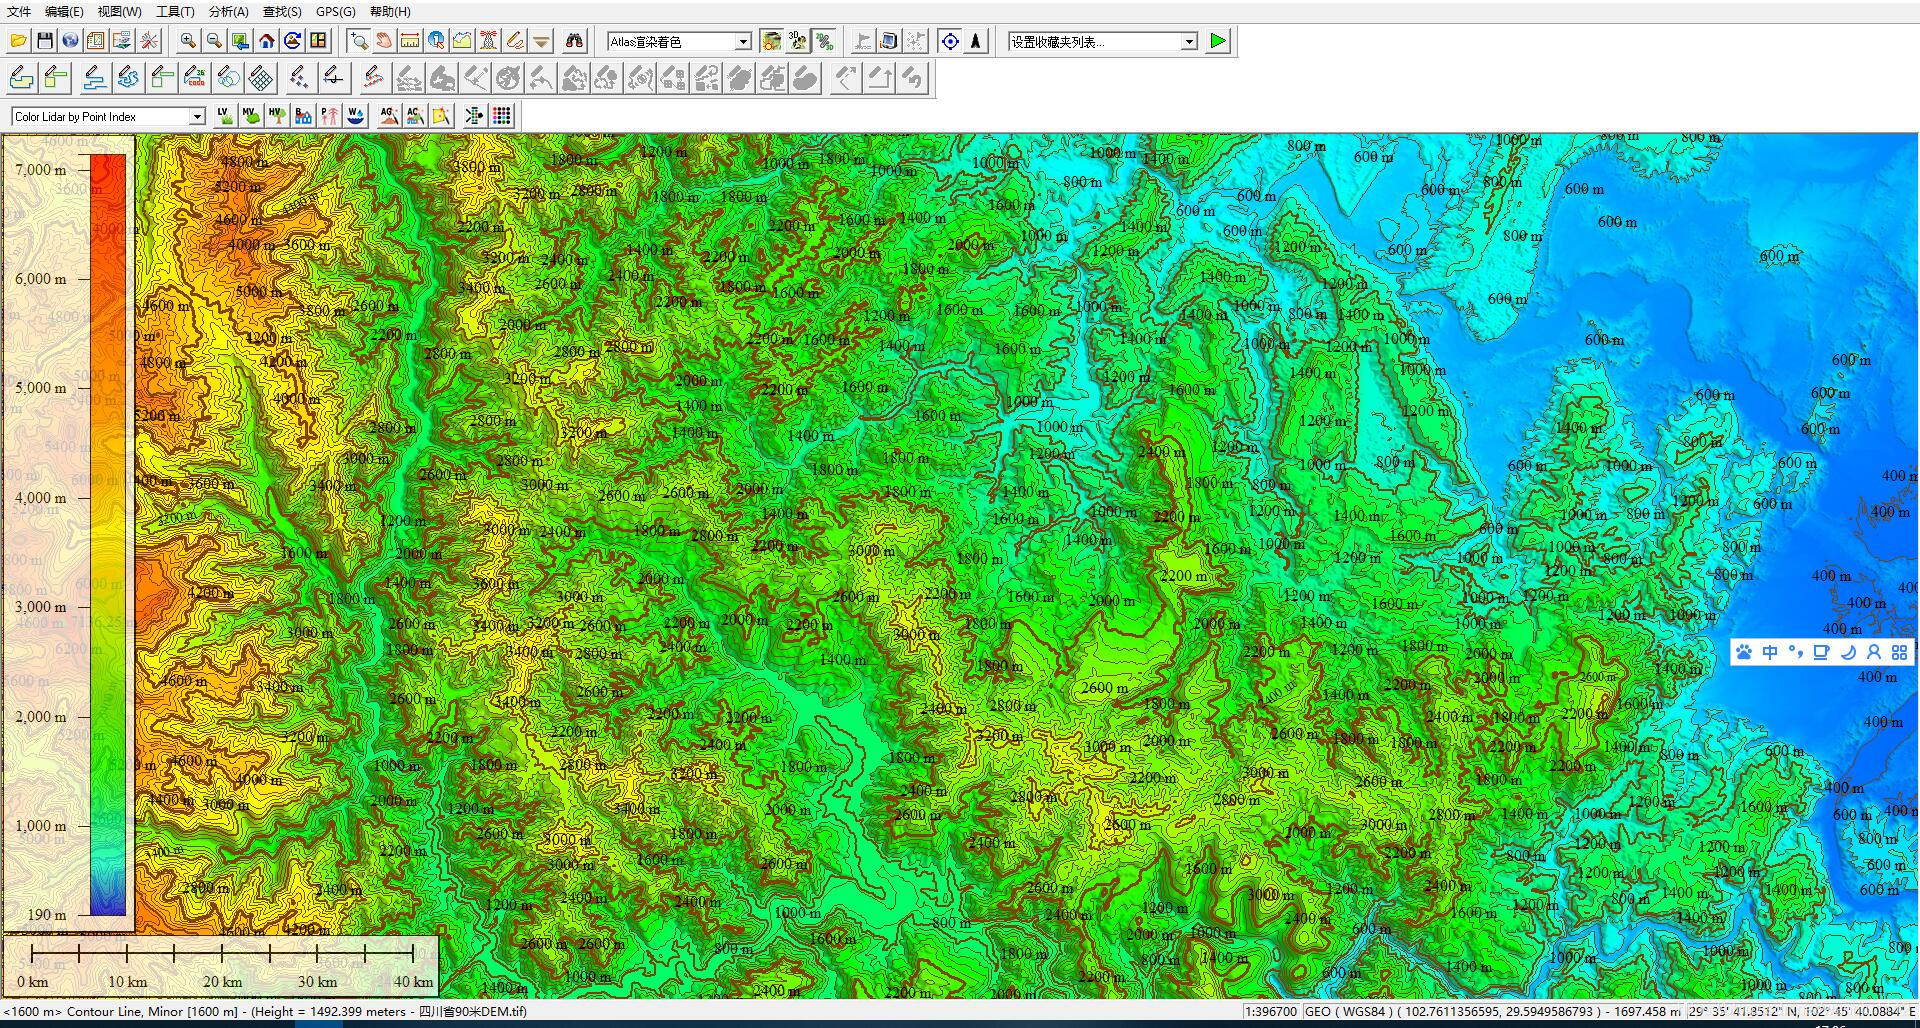Run favorites with green play button
The width and height of the screenshot is (1920, 1028).
[1217, 41]
